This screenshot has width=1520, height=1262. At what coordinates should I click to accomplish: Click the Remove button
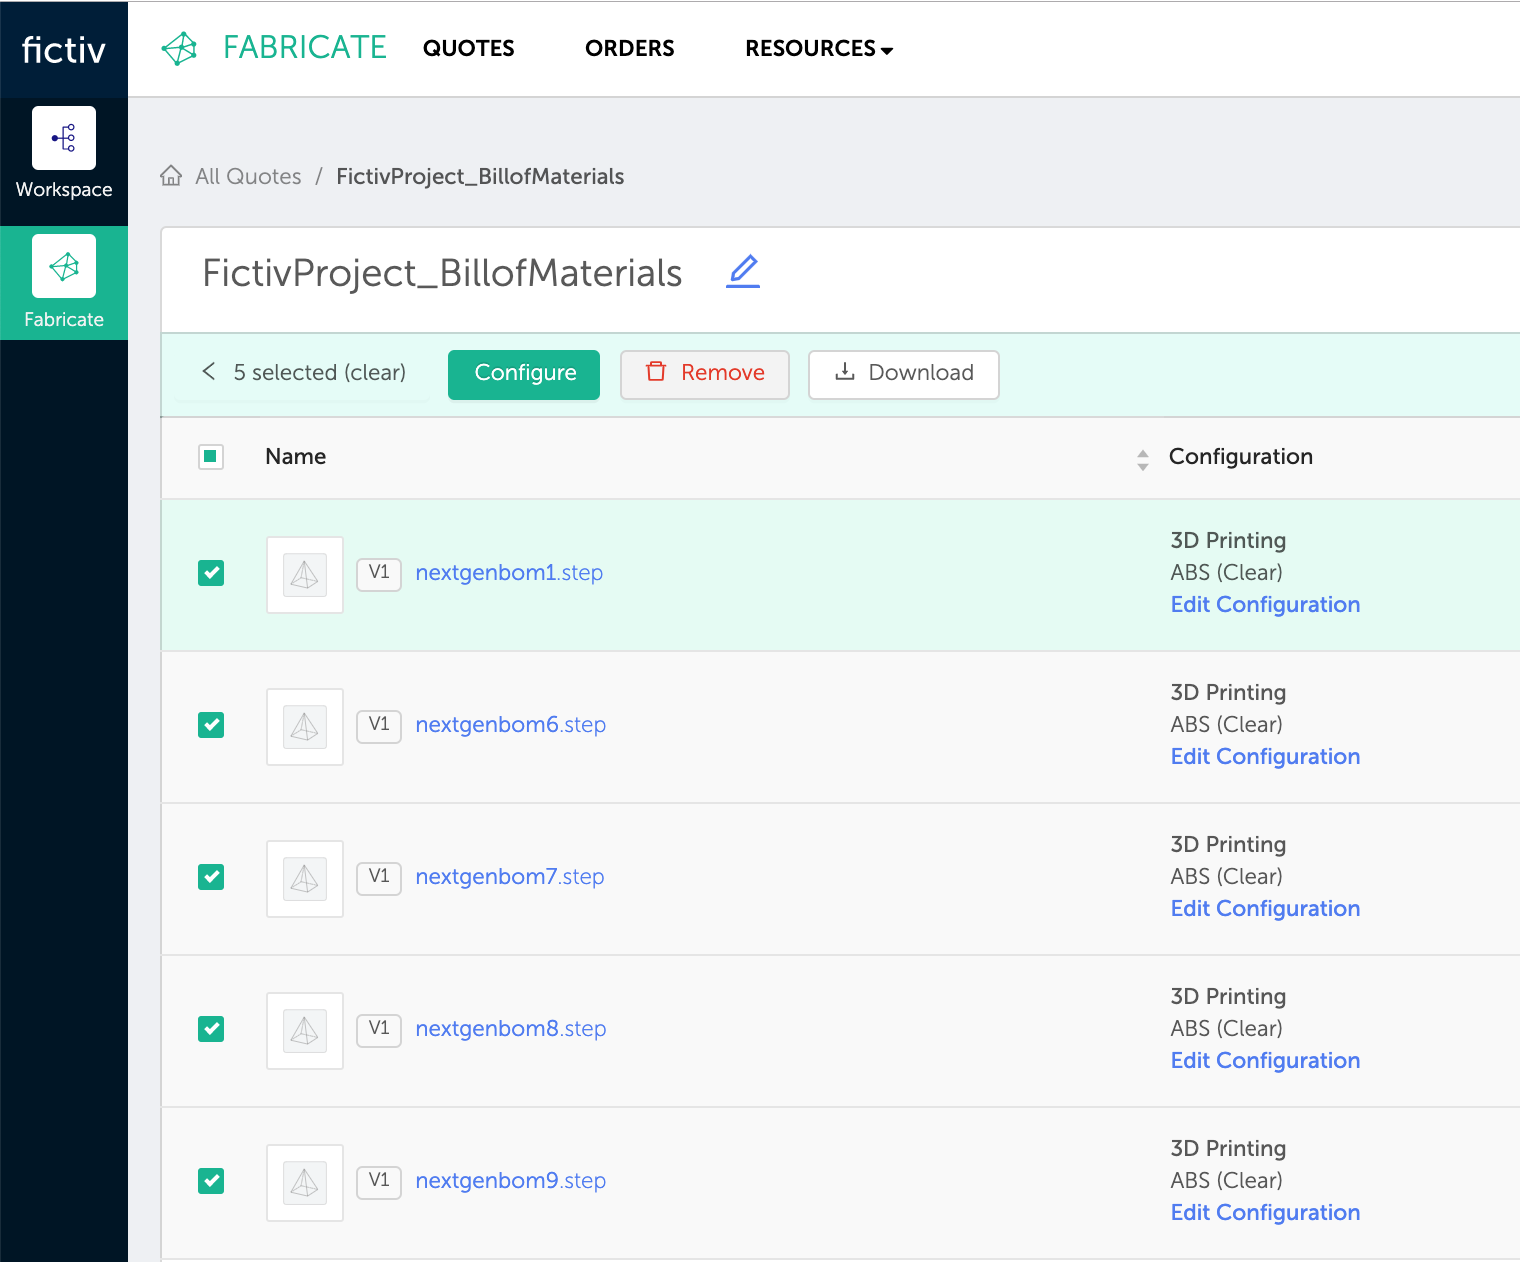[x=705, y=375]
